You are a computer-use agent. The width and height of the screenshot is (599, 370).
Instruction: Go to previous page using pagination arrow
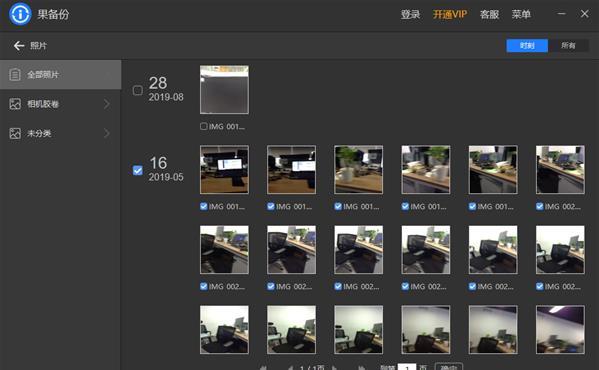tap(290, 368)
